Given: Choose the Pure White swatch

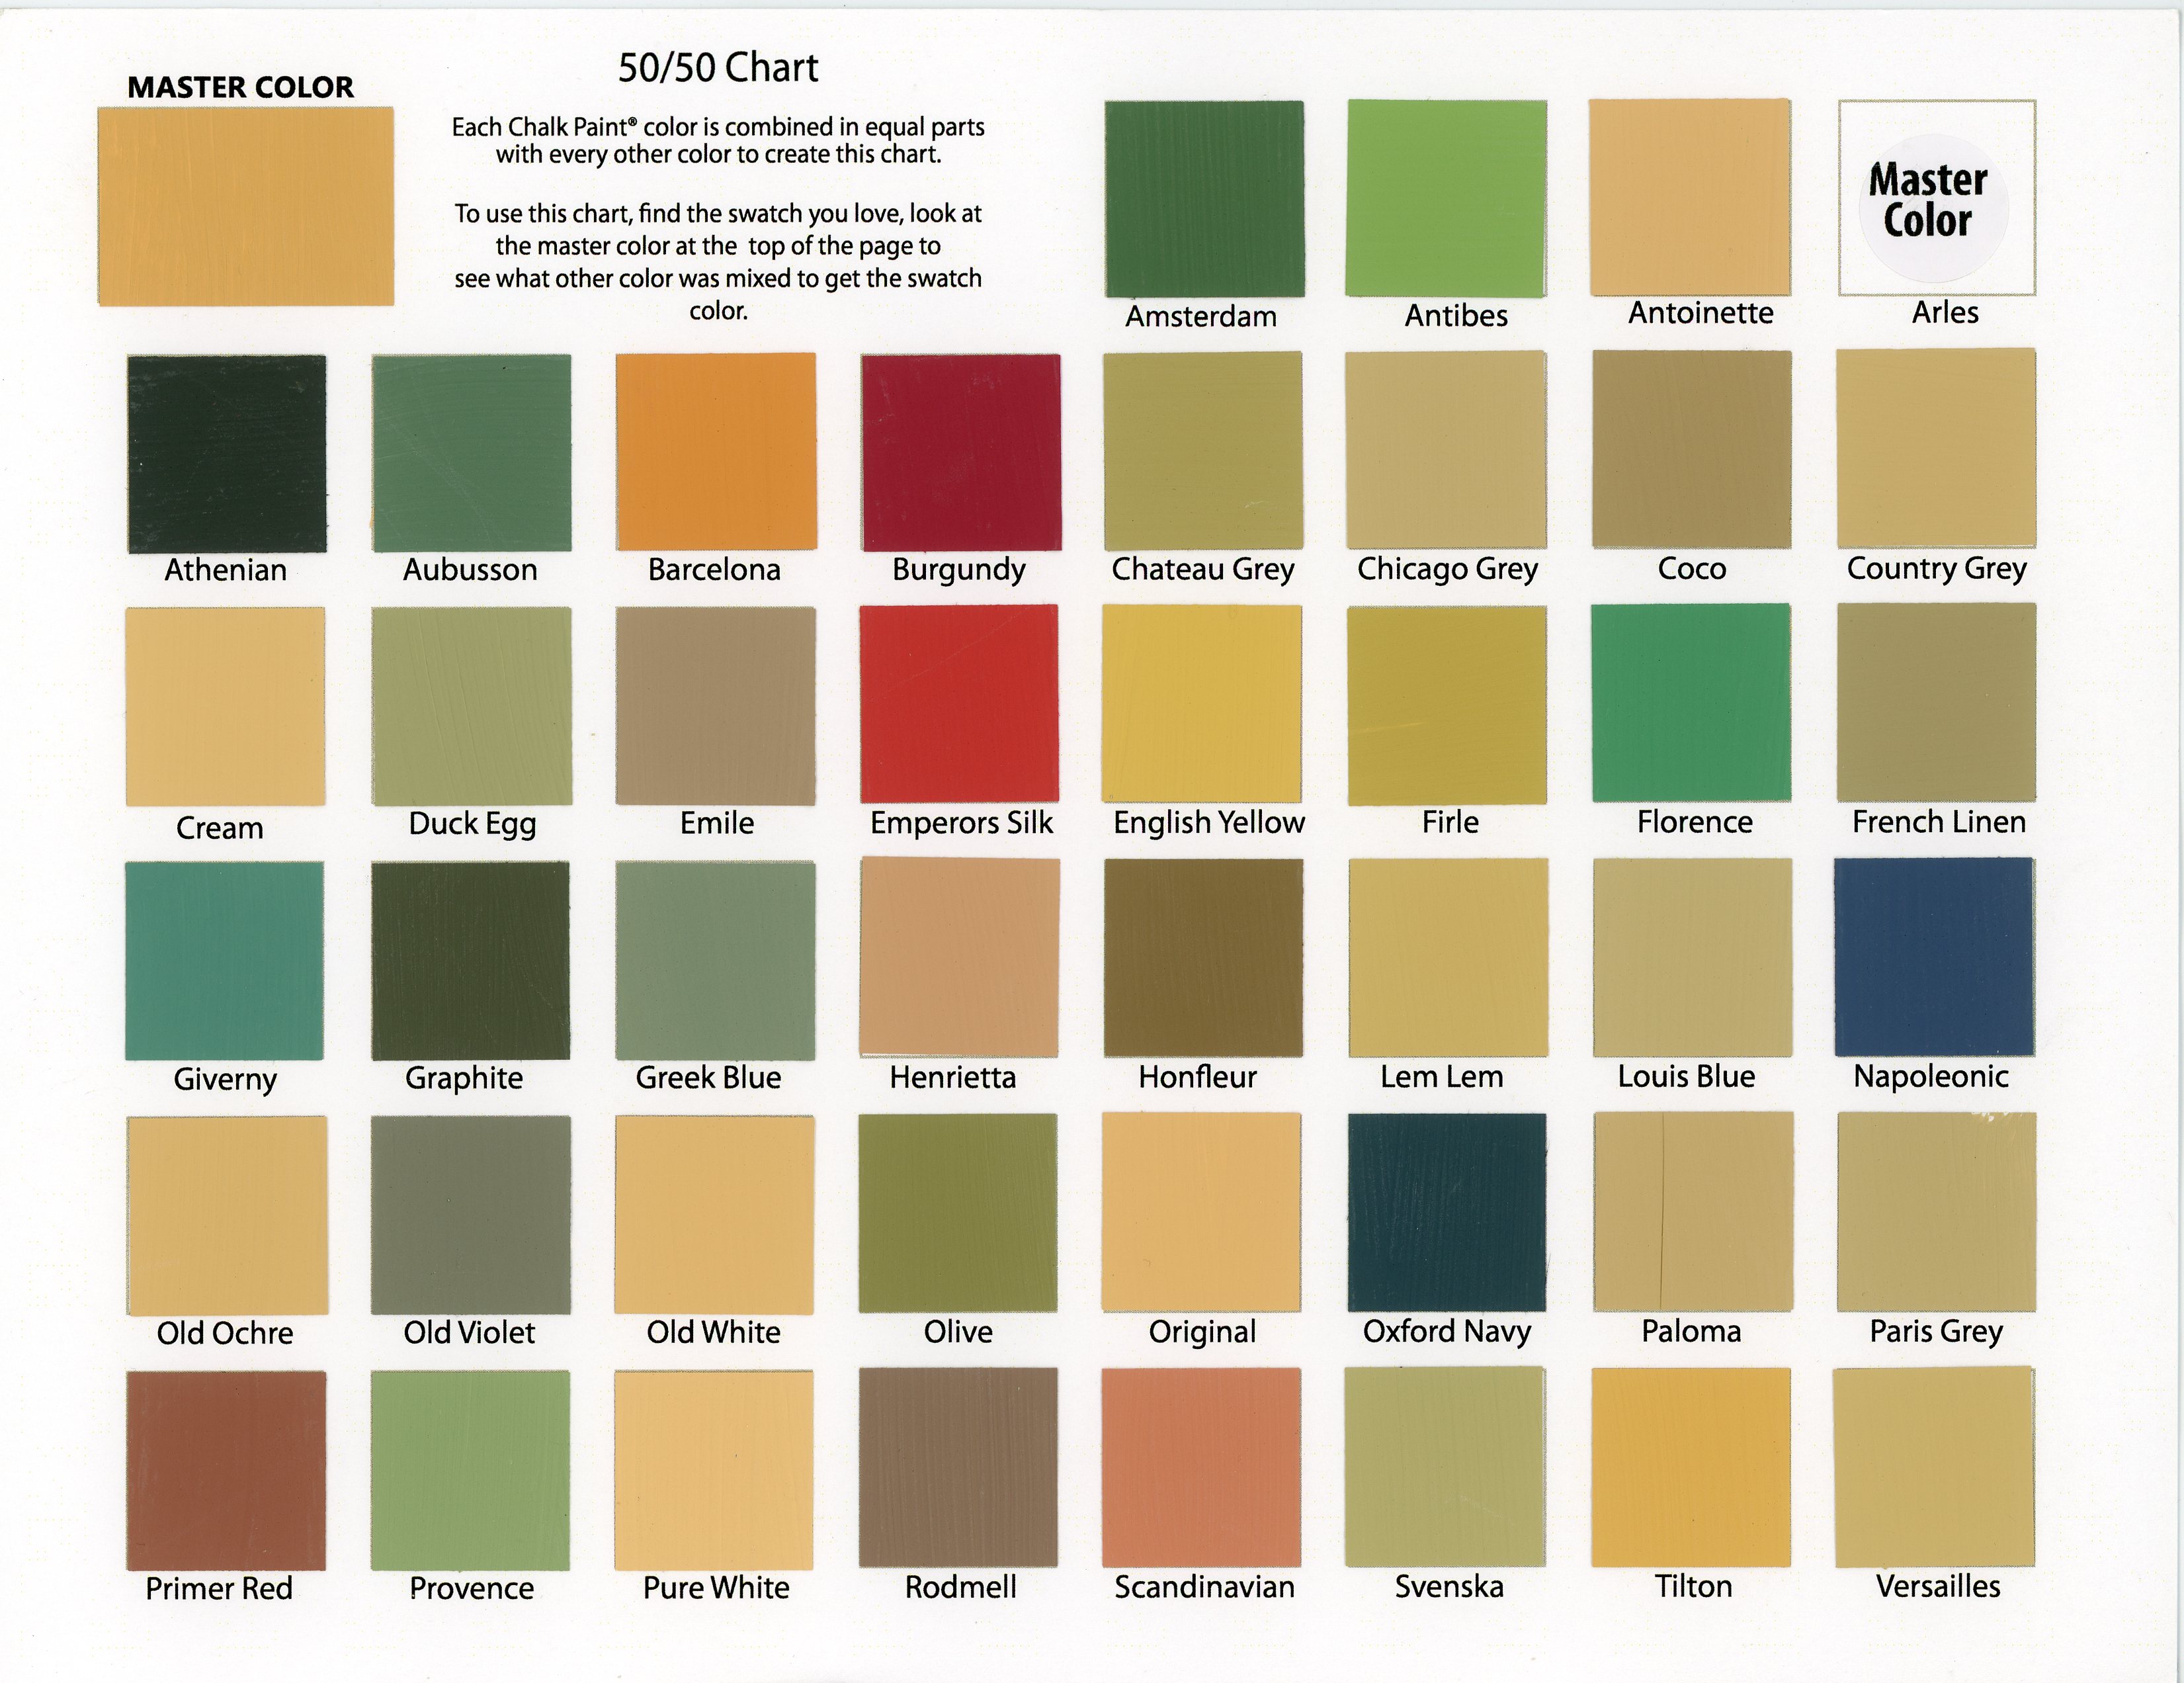Looking at the screenshot, I should (x=714, y=1471).
